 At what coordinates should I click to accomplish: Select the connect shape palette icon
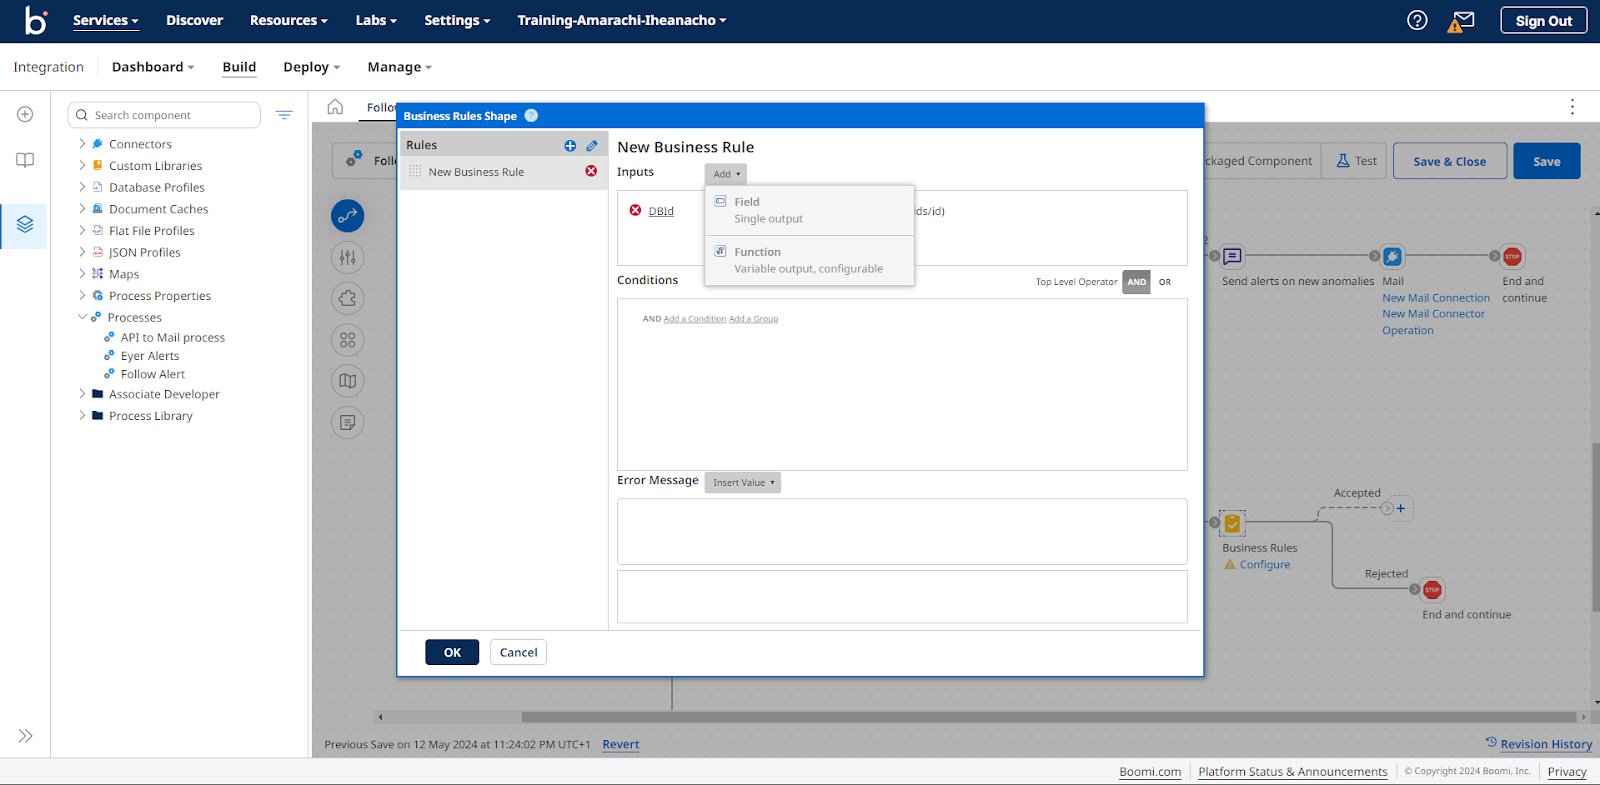(x=347, y=216)
